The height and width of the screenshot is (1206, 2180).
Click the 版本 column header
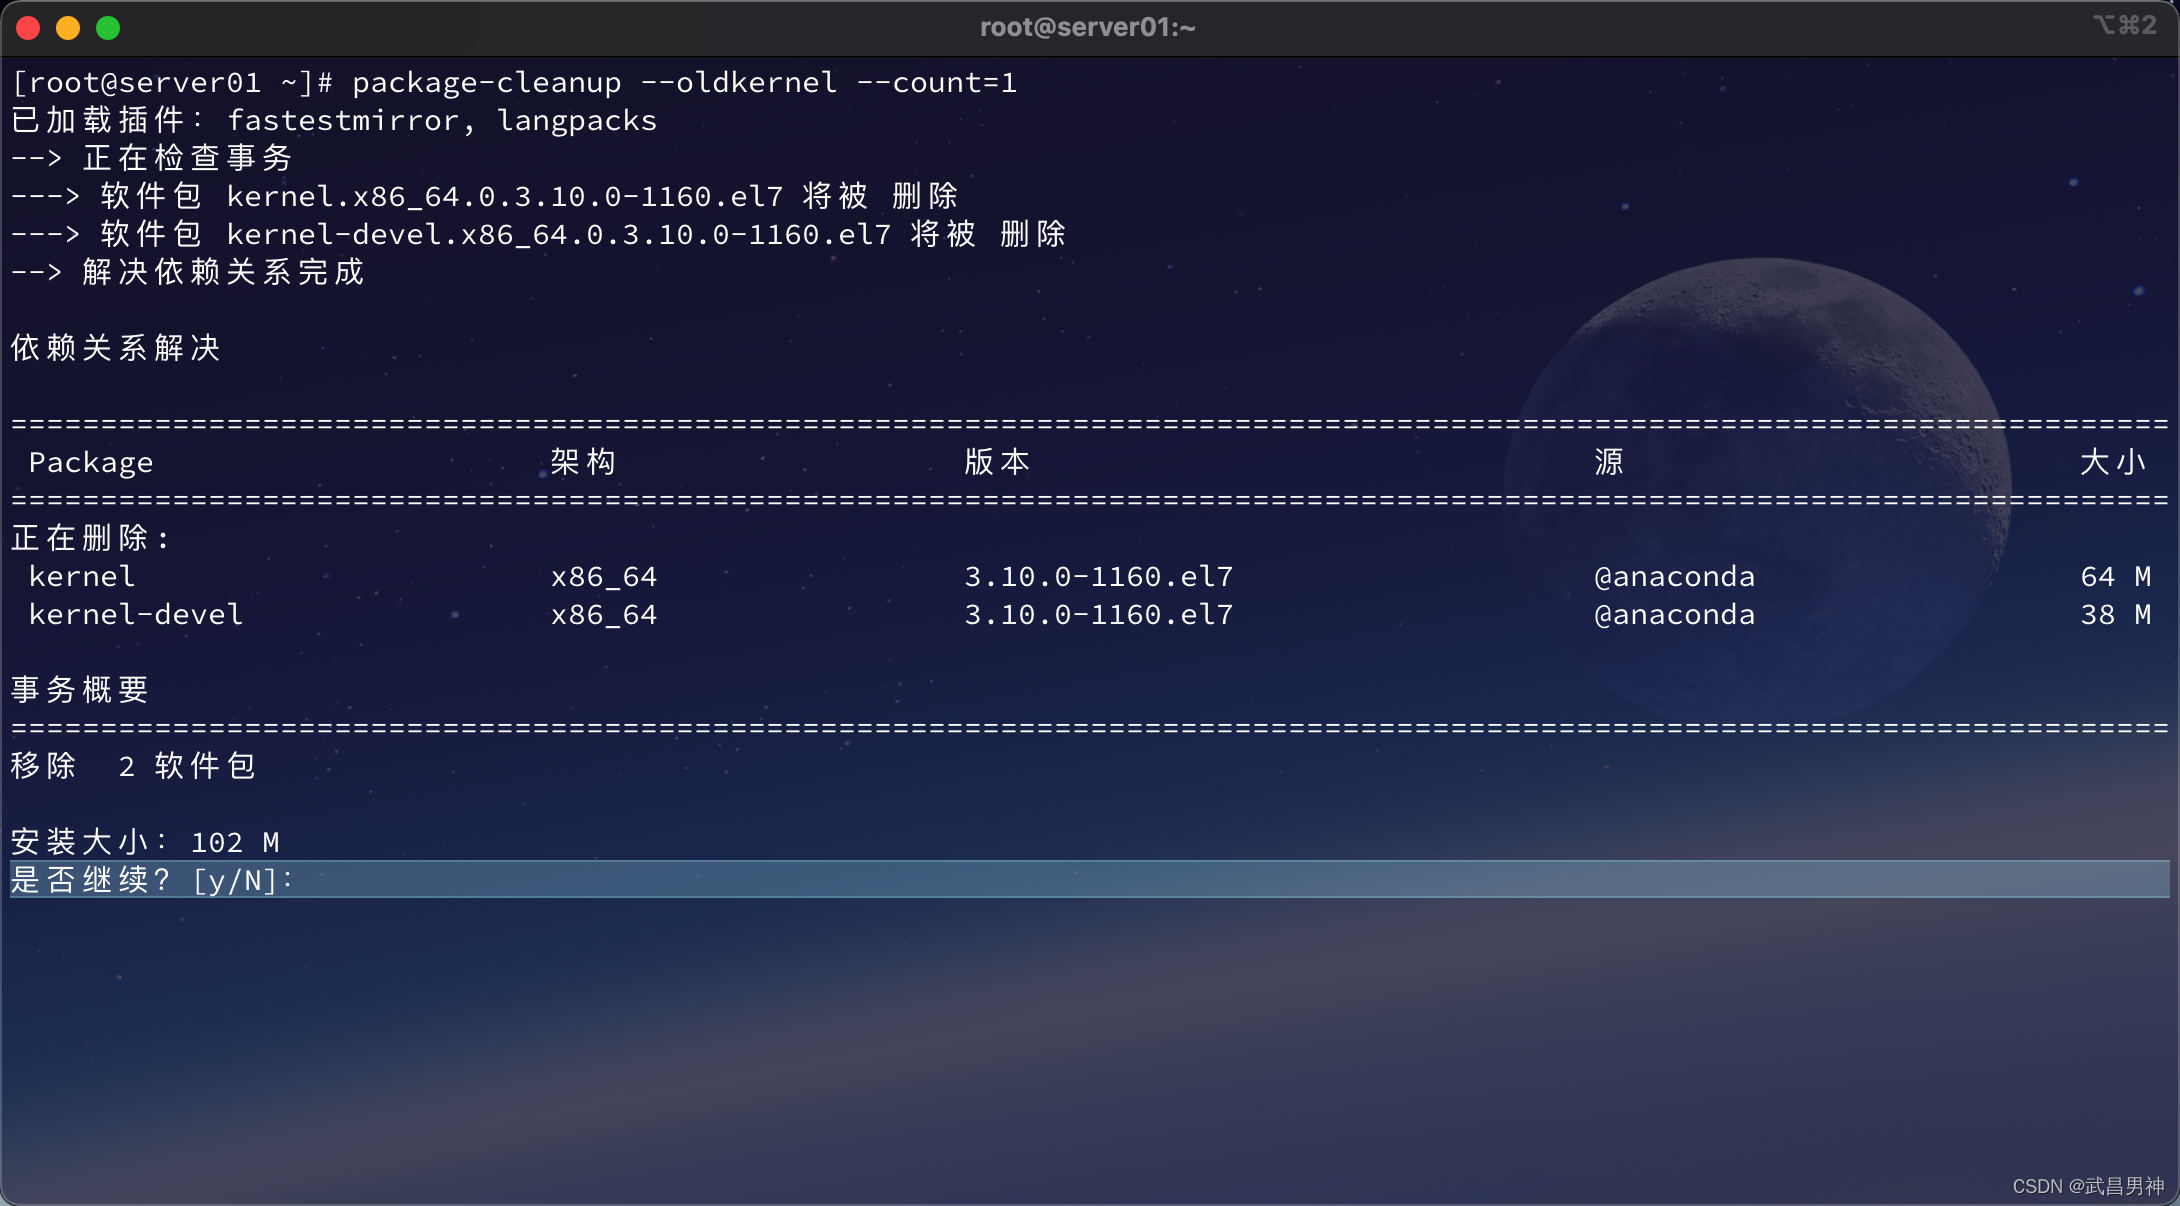click(x=997, y=462)
